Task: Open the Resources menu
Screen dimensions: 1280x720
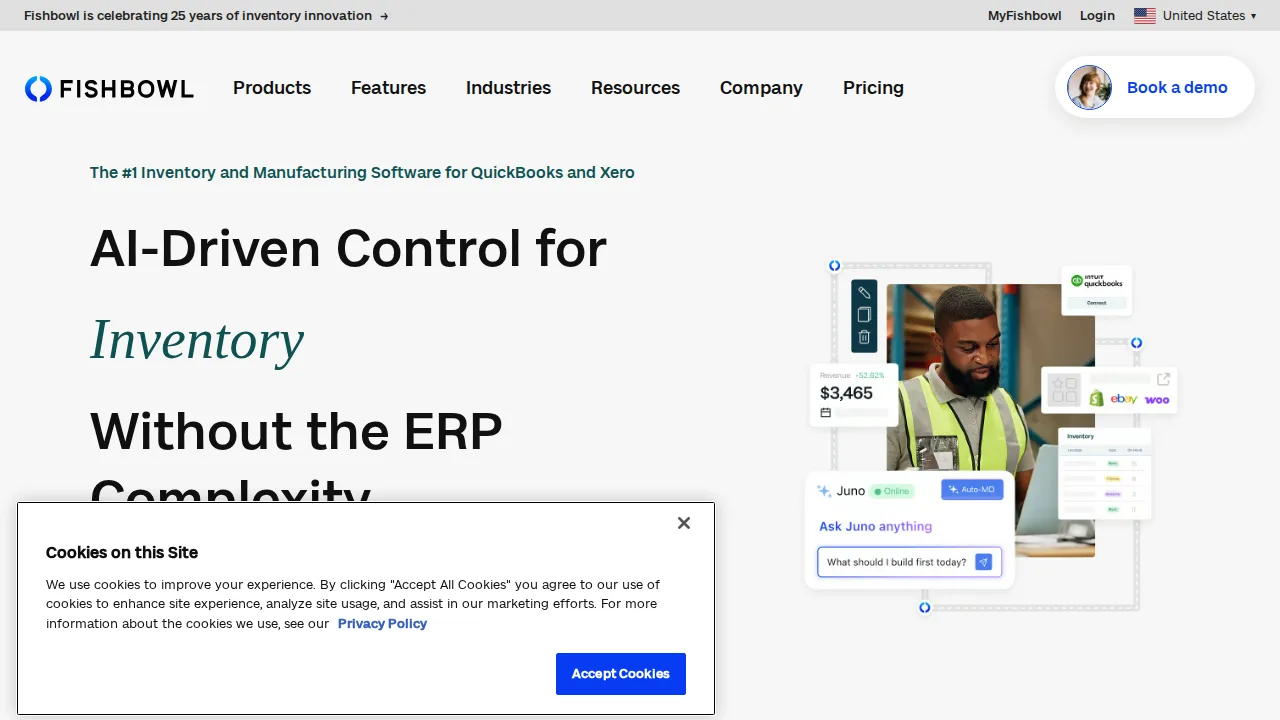Action: tap(635, 88)
